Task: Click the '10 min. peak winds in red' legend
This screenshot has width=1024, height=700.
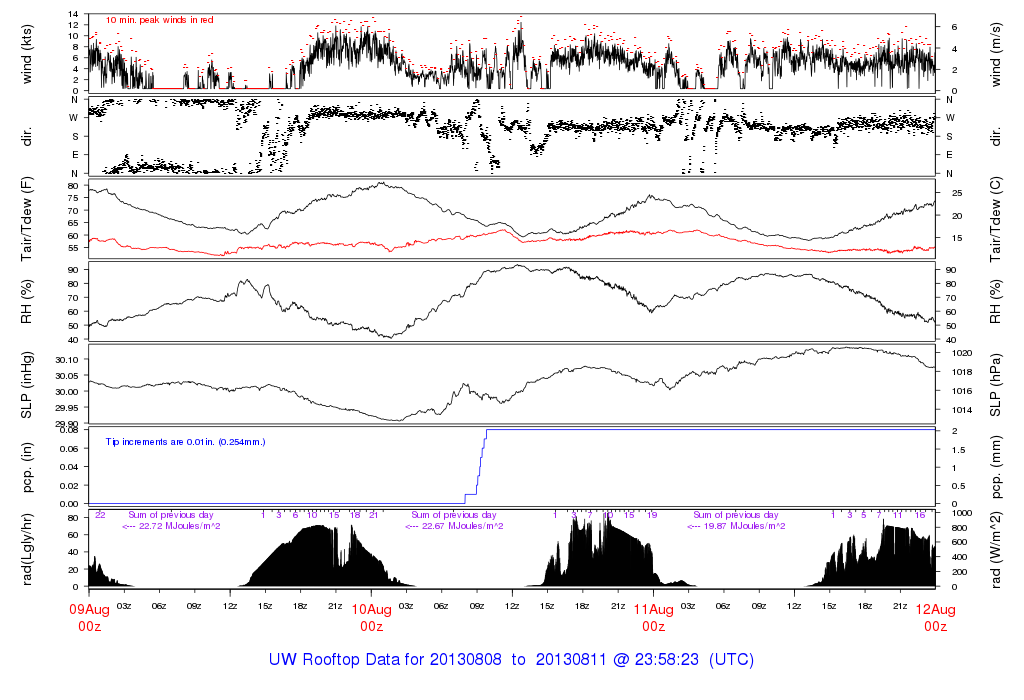Action: [x=159, y=20]
